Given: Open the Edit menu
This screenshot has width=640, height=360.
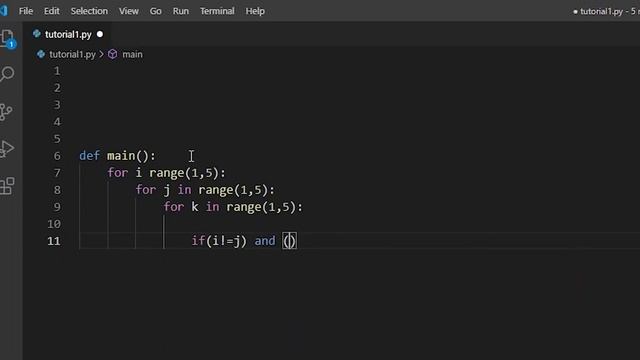Looking at the screenshot, I should (51, 11).
